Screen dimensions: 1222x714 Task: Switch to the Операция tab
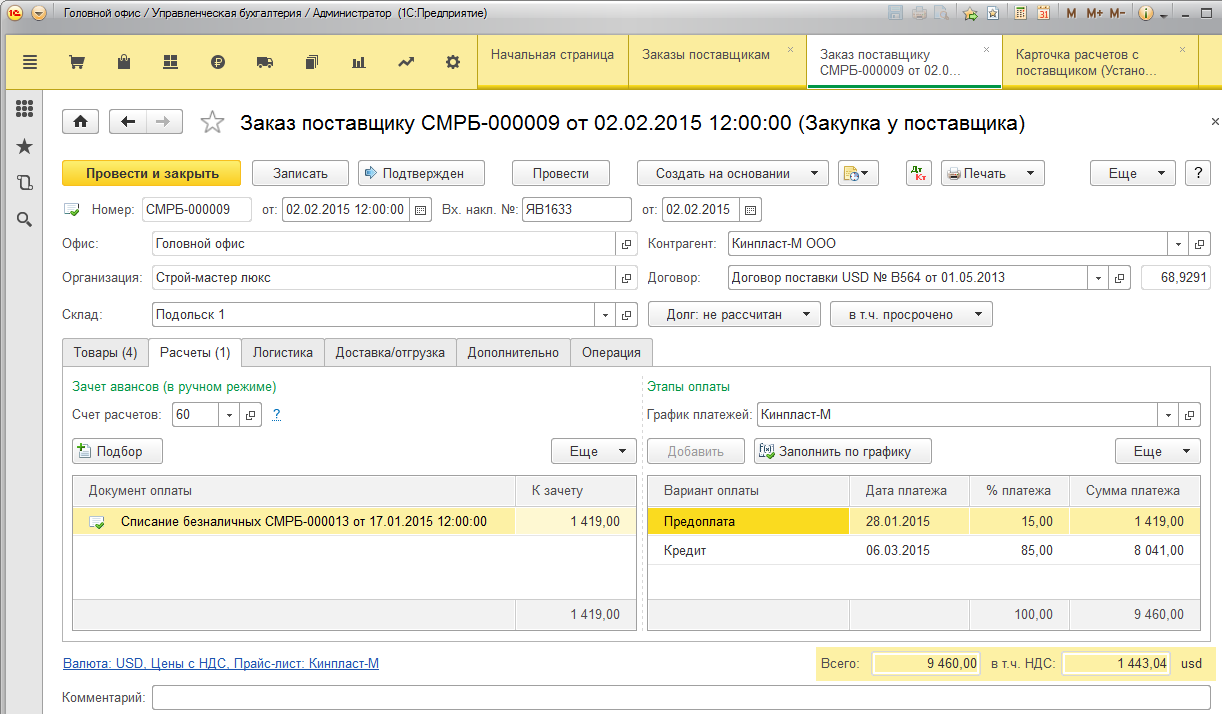click(x=612, y=352)
